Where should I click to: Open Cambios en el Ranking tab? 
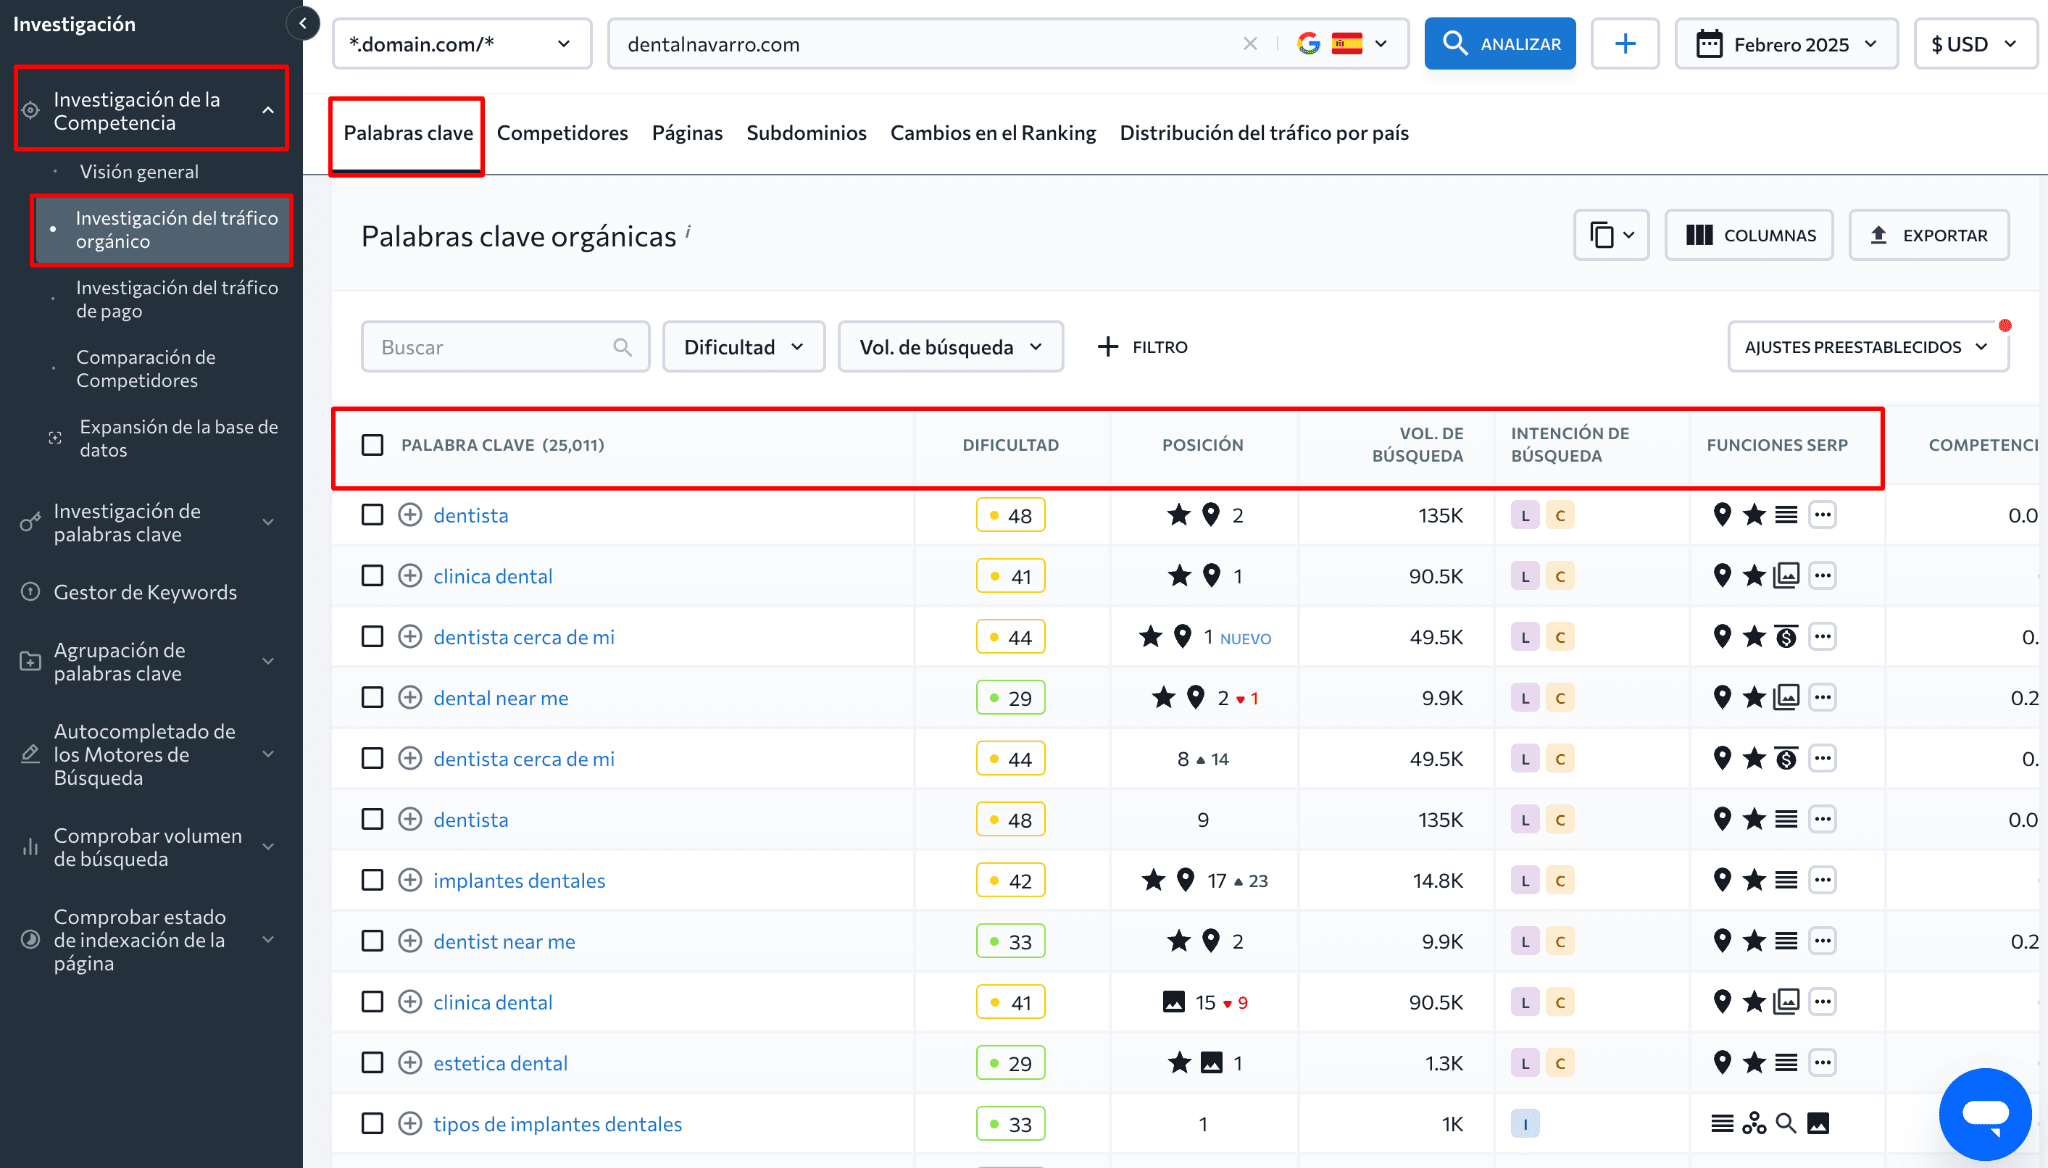pyautogui.click(x=993, y=133)
